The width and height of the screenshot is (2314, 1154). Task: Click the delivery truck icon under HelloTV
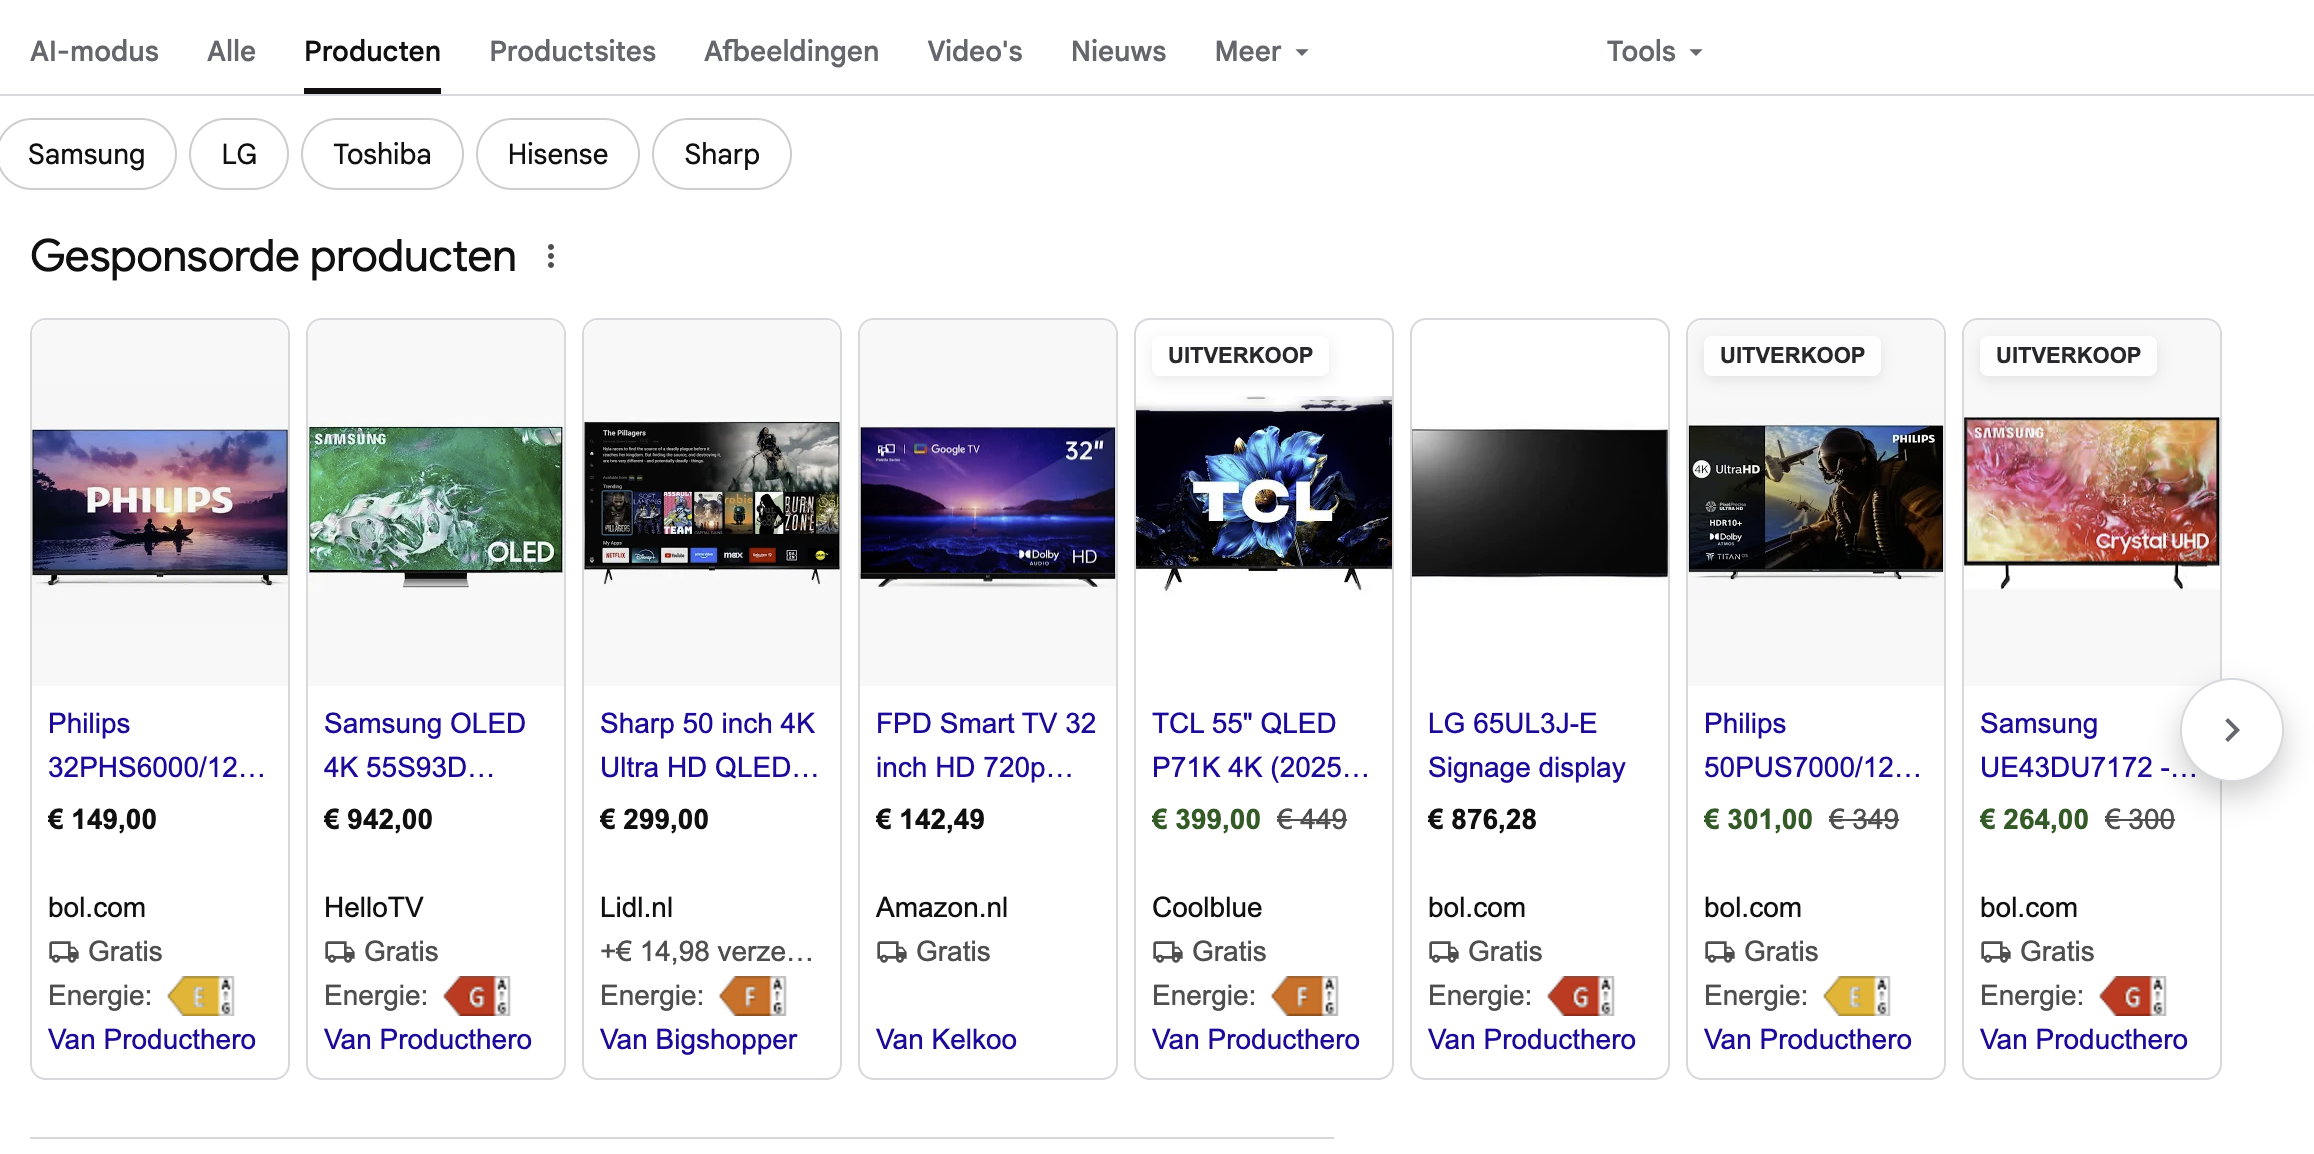(x=340, y=952)
